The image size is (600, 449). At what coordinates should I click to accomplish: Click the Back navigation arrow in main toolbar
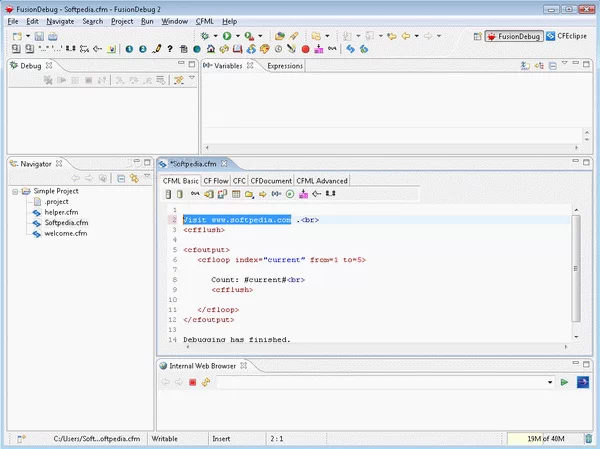point(406,36)
